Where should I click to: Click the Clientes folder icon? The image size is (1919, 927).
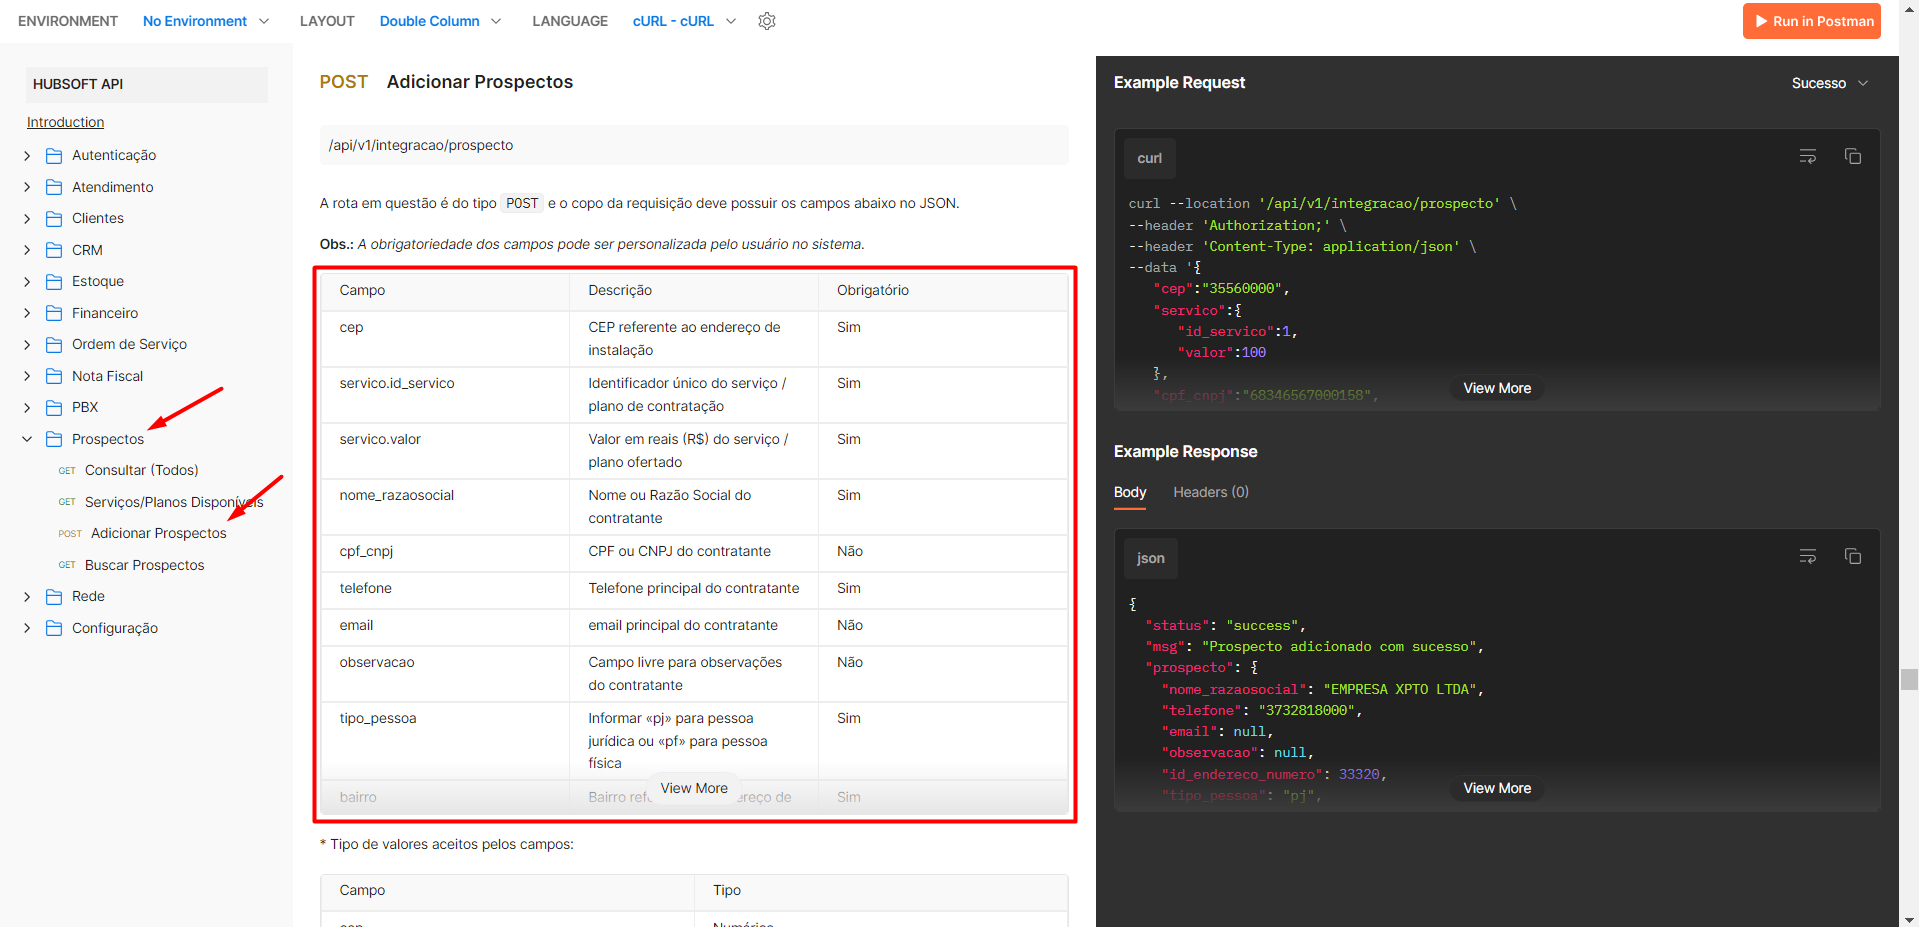[54, 218]
